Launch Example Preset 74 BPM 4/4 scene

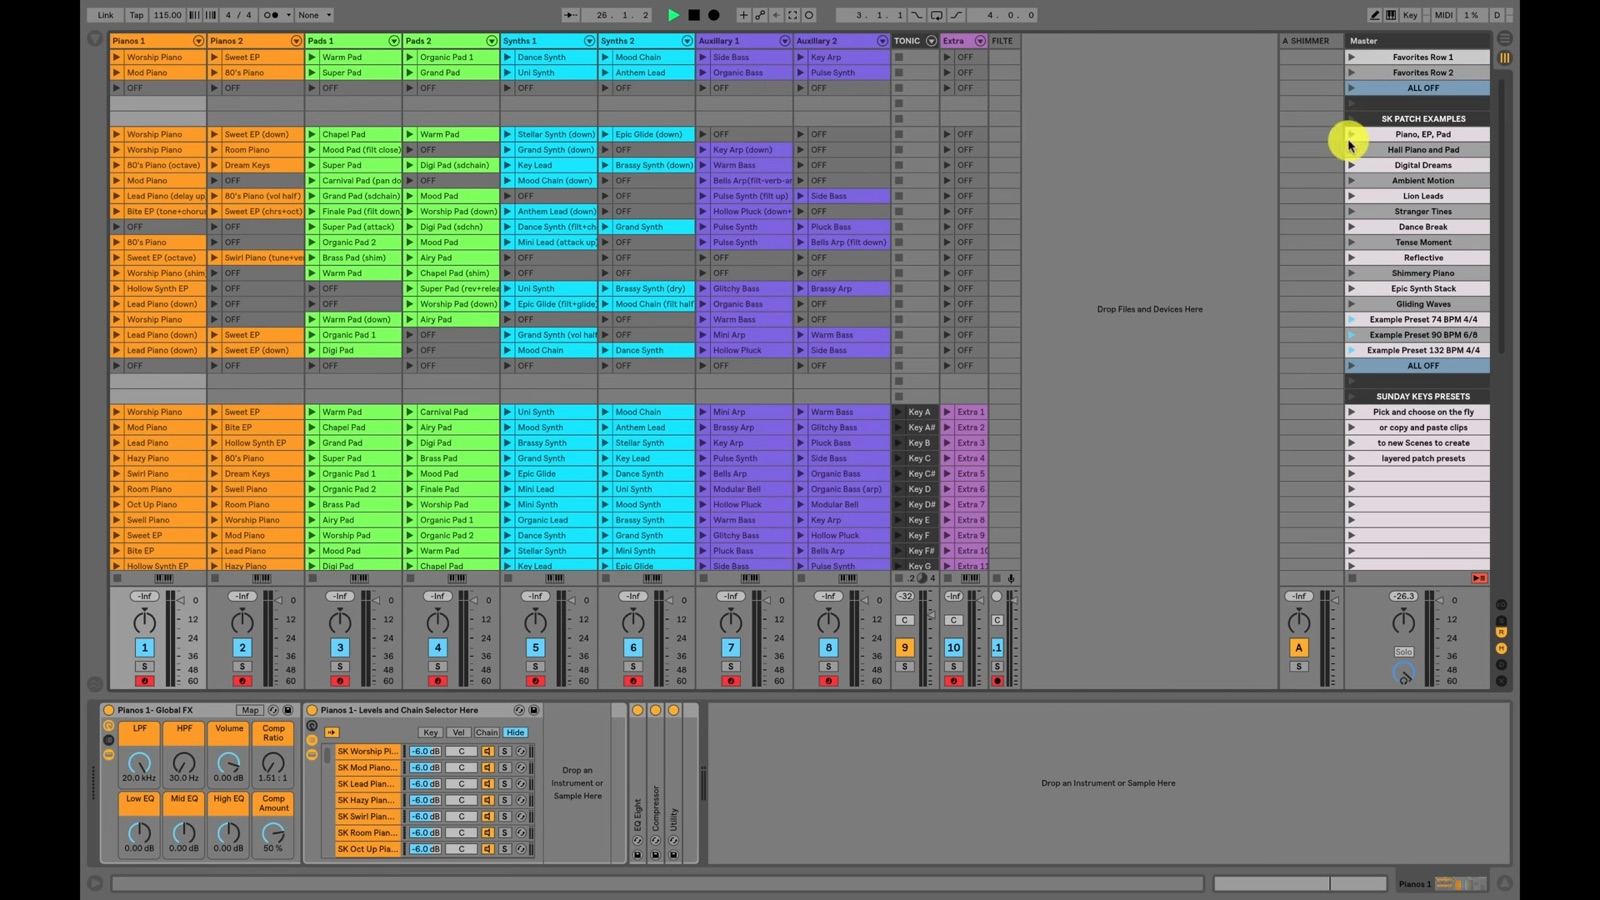[x=1351, y=319]
